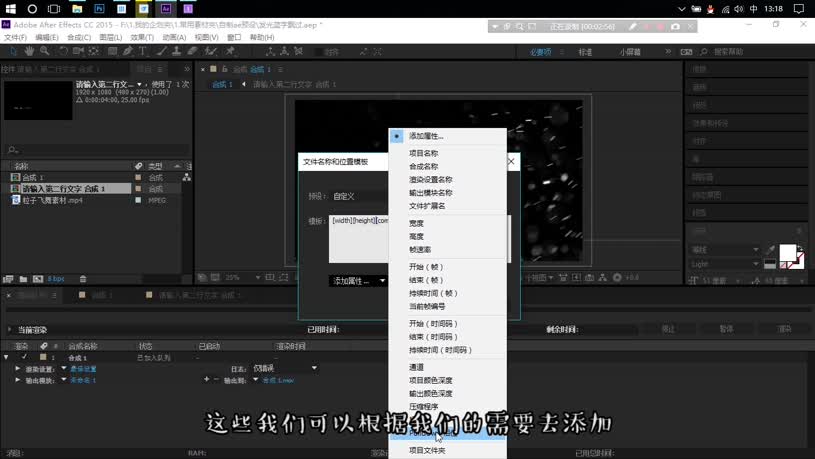Choose 渲染设置名称 from property menu
Viewport: 815px width, 459px height.
click(447, 179)
